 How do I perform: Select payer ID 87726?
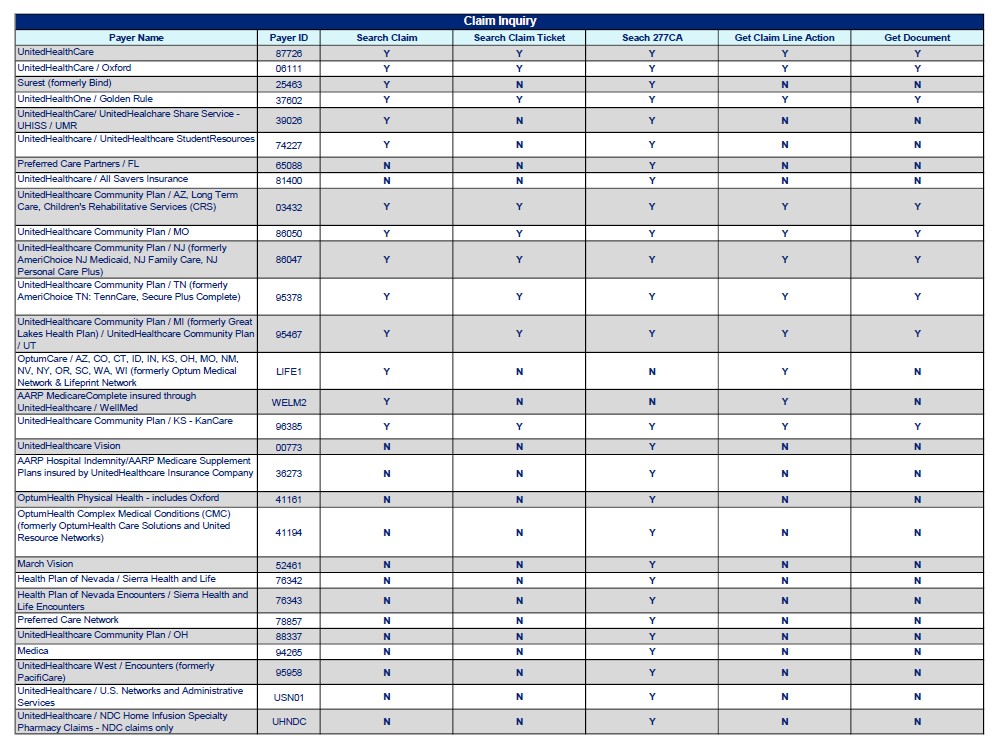(x=289, y=54)
